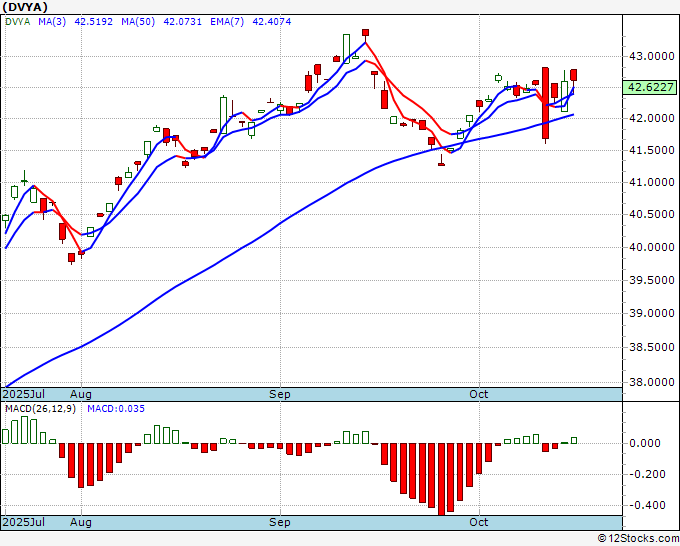Click the 41.5000 price axis label

[651, 150]
